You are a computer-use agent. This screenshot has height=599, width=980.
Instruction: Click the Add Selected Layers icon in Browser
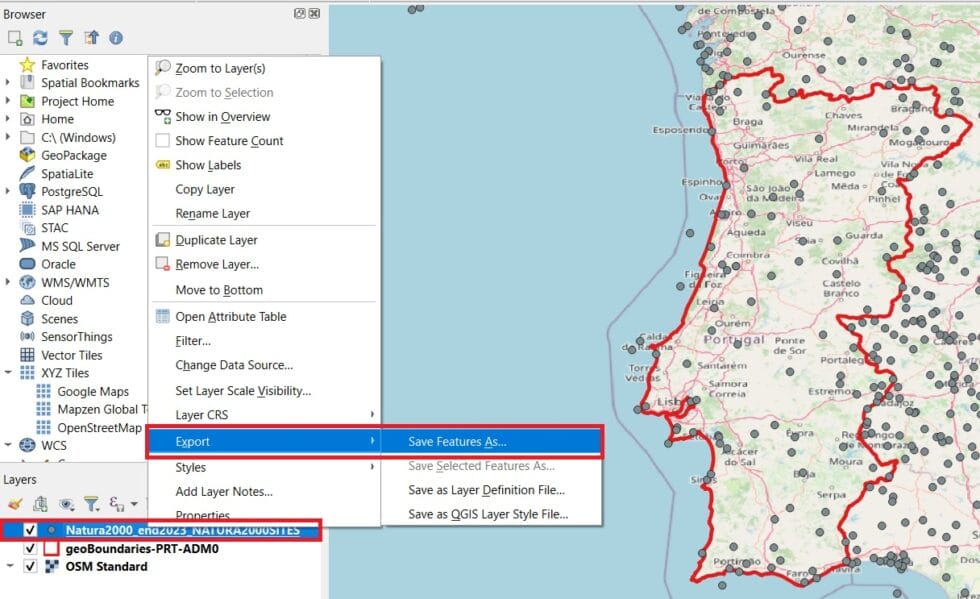[x=13, y=37]
